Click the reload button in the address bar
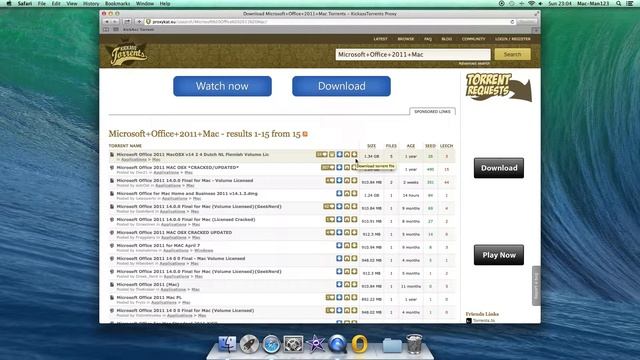This screenshot has width=640, height=360. click(512, 22)
